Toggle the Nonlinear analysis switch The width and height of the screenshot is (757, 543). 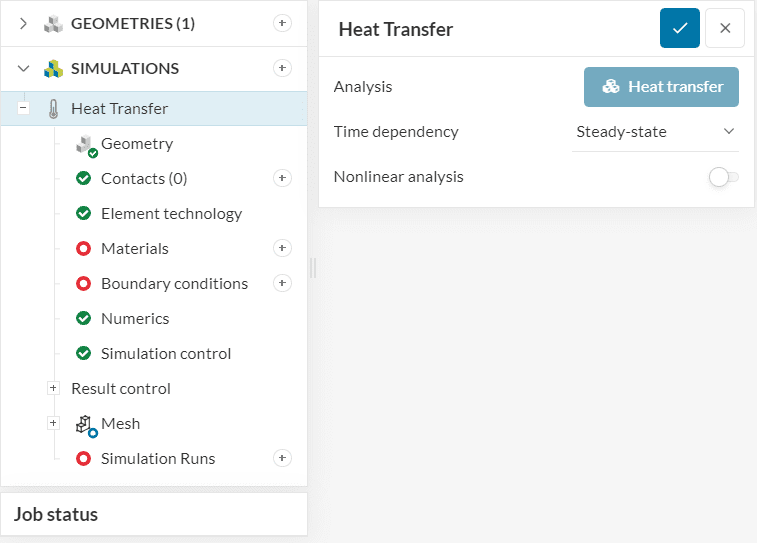(723, 177)
